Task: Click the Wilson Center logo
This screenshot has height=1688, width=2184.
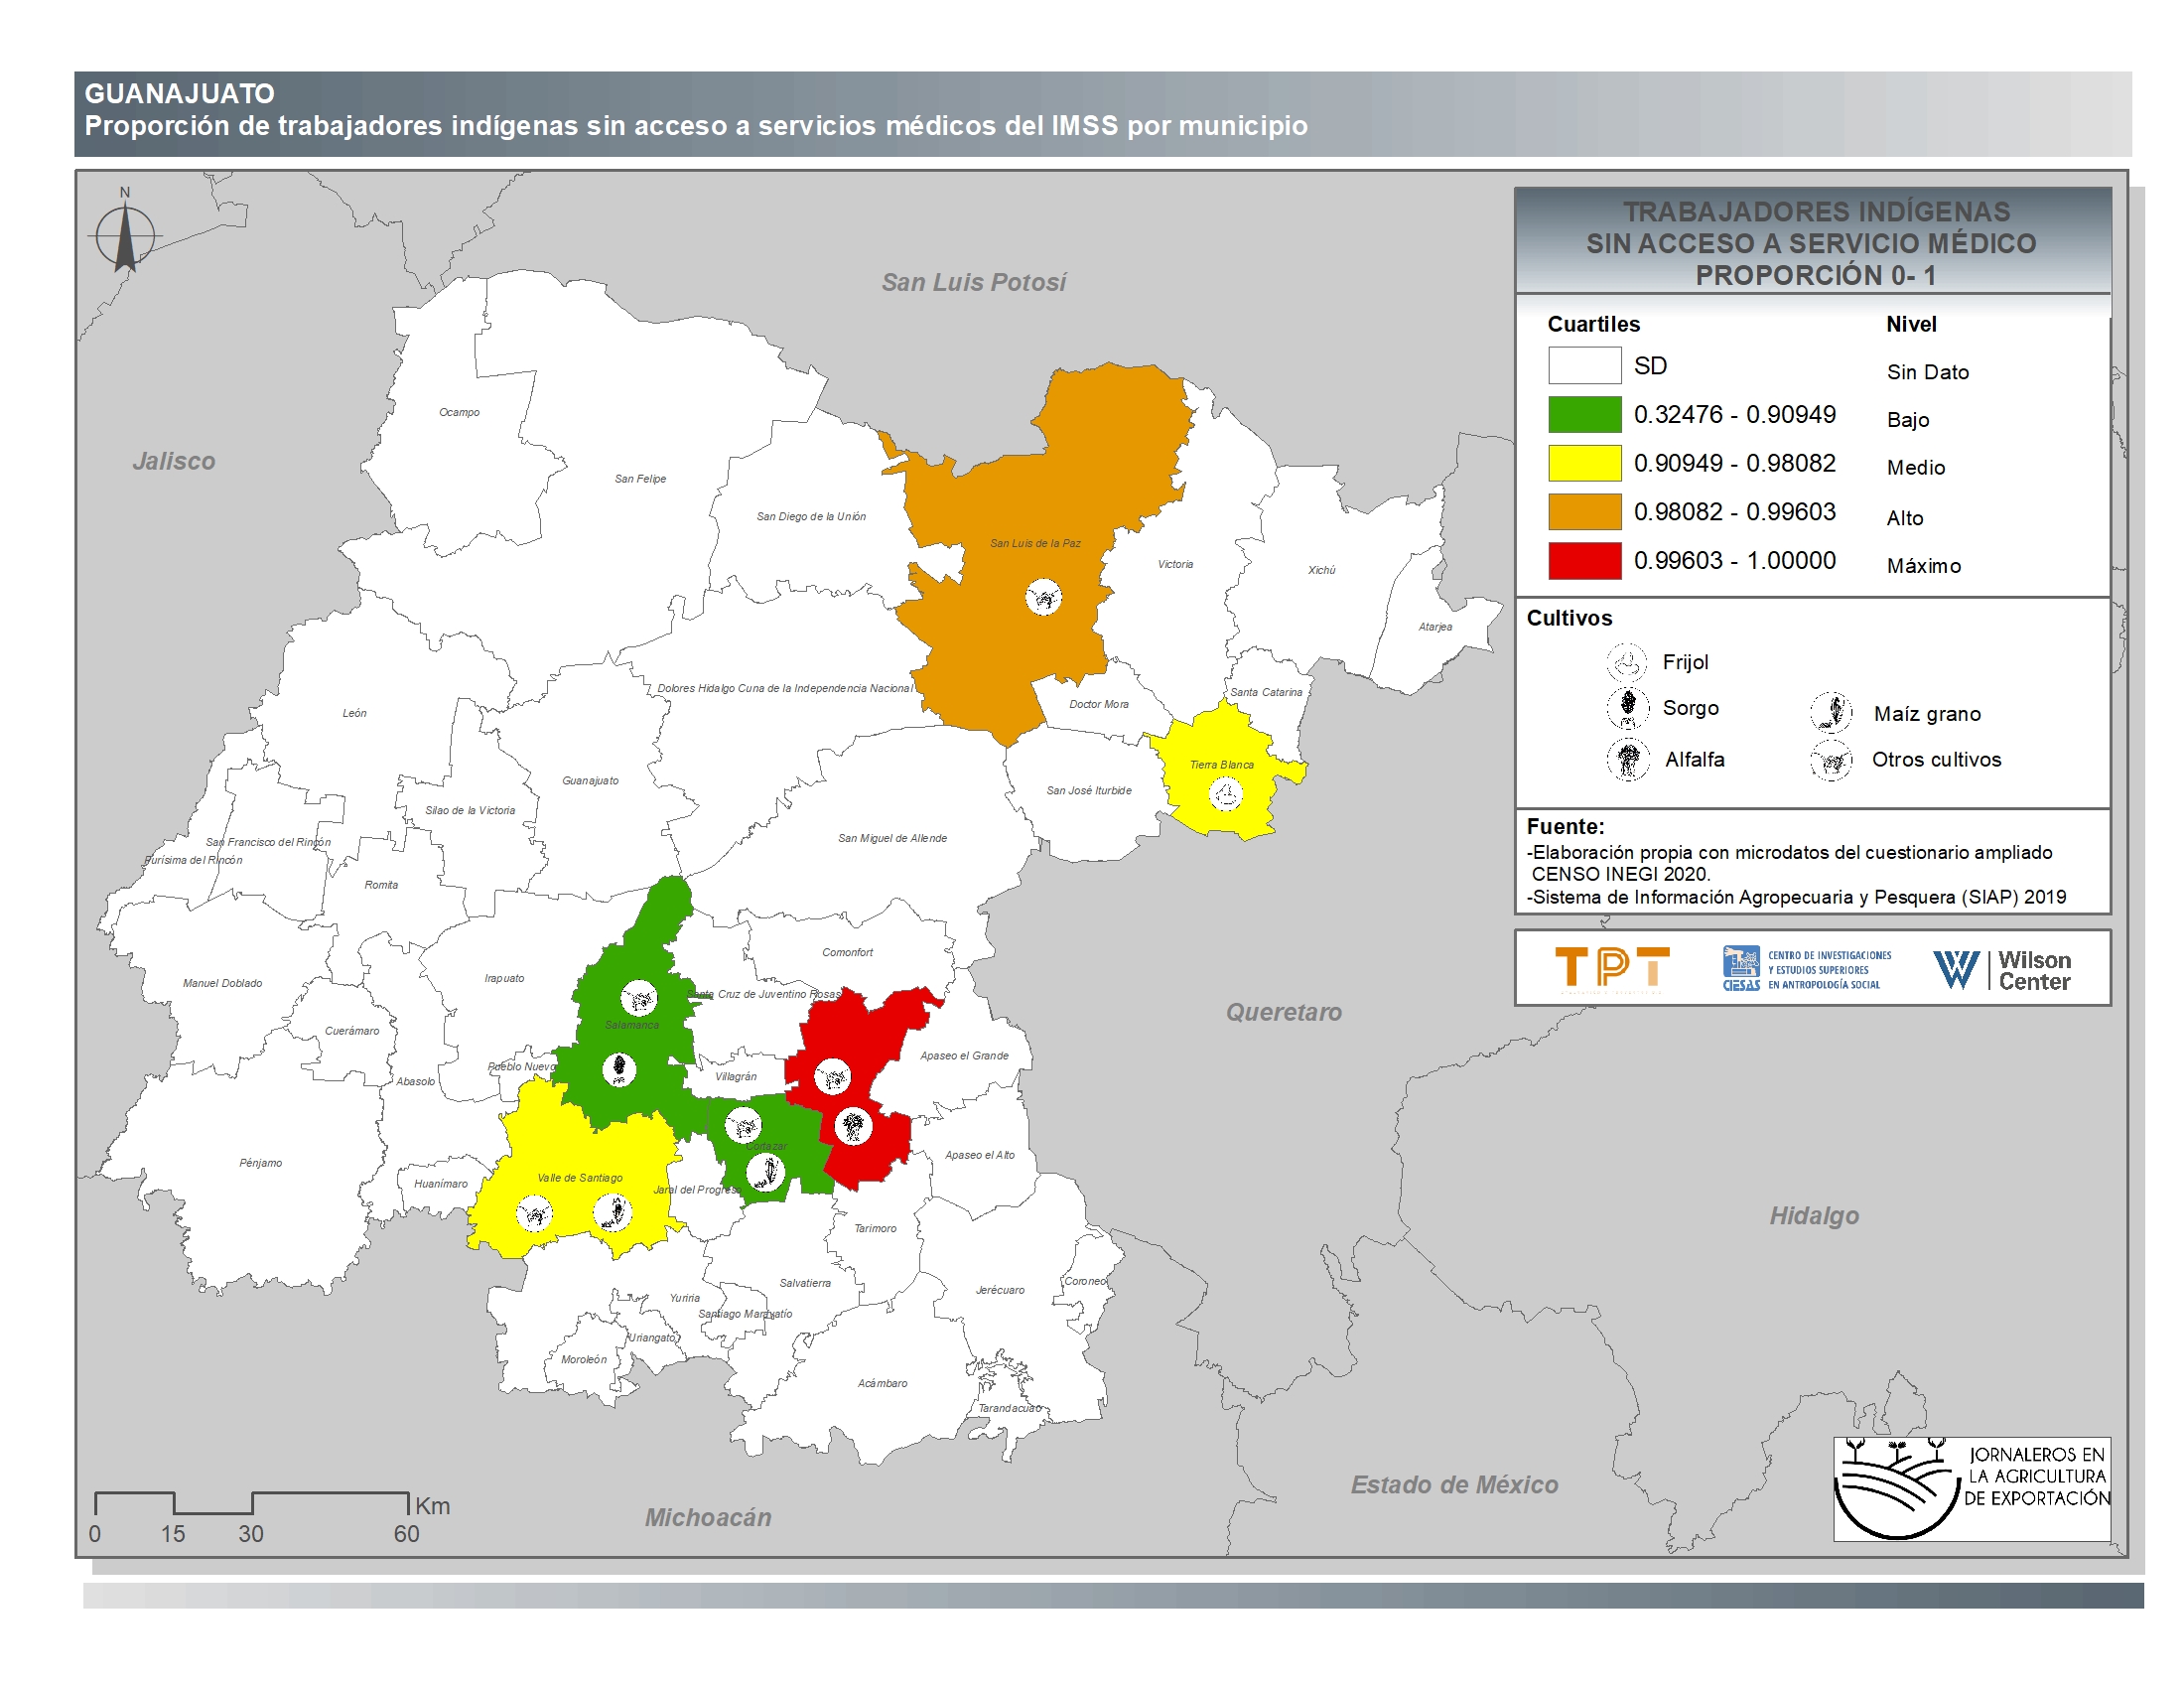Action: tap(2001, 969)
